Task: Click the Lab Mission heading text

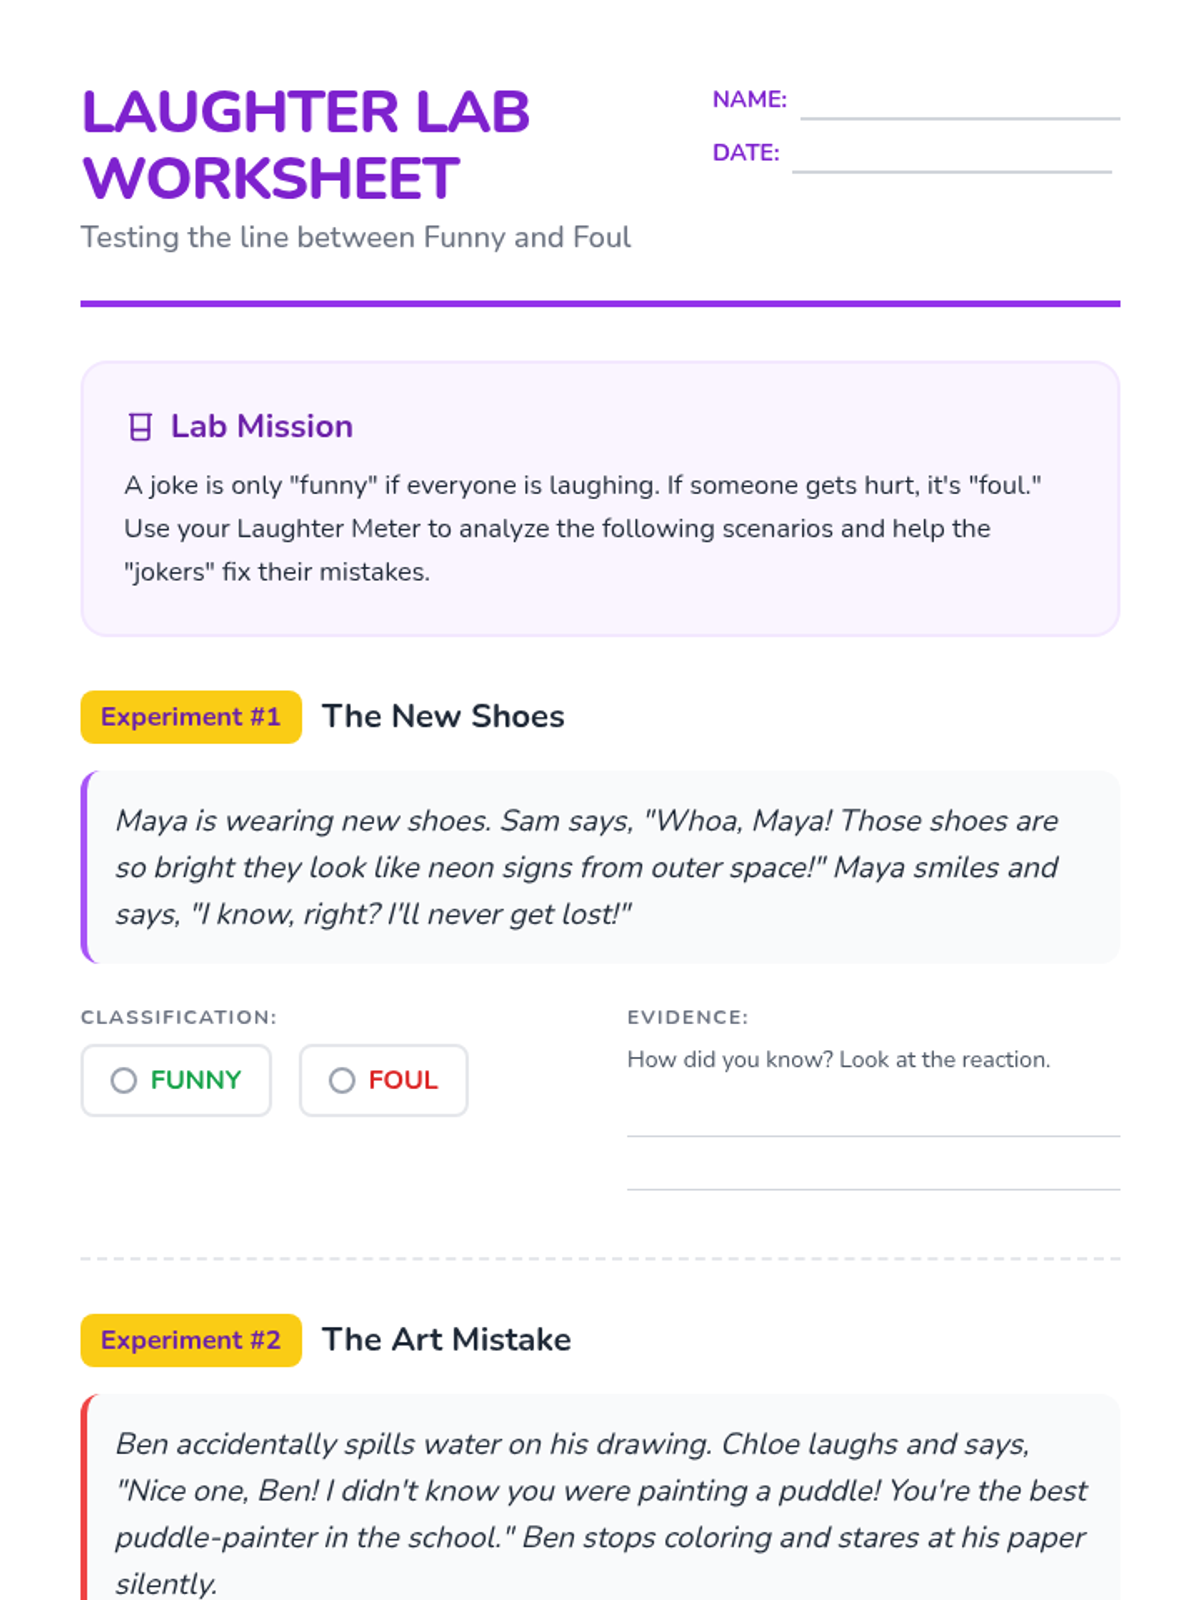Action: (261, 427)
